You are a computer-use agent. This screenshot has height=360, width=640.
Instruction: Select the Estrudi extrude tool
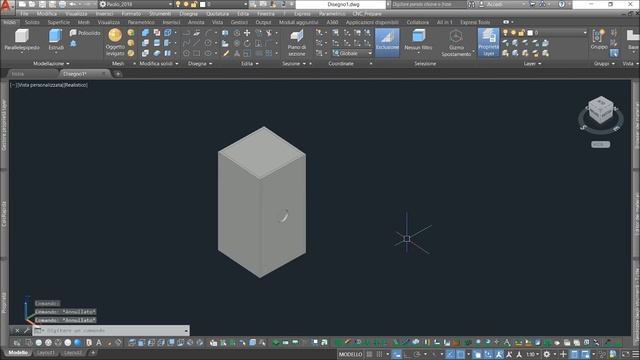[x=56, y=40]
